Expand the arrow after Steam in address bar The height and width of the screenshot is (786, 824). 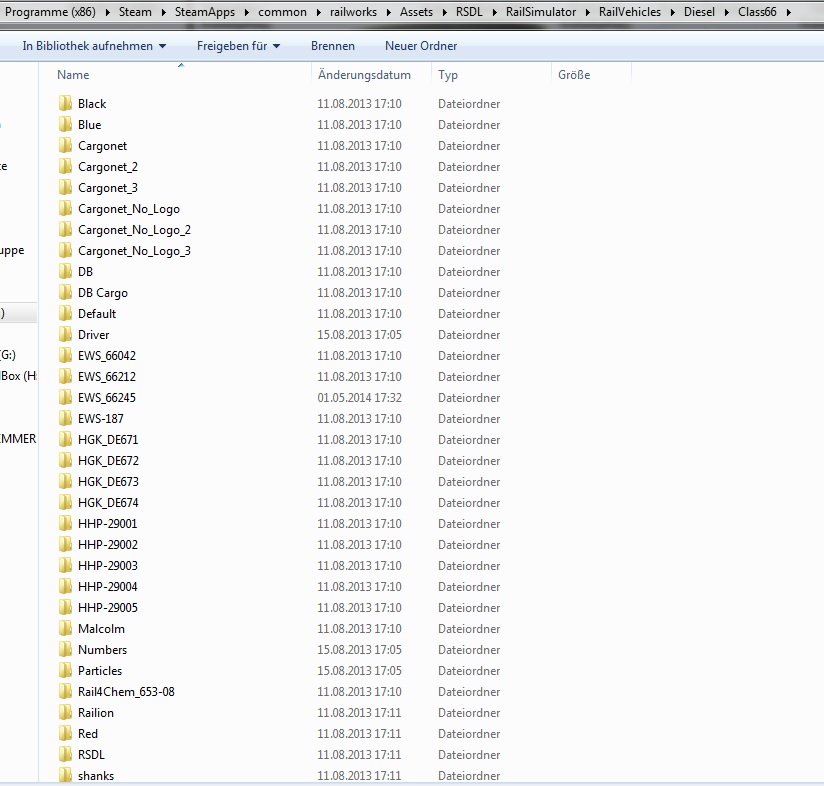click(x=163, y=12)
